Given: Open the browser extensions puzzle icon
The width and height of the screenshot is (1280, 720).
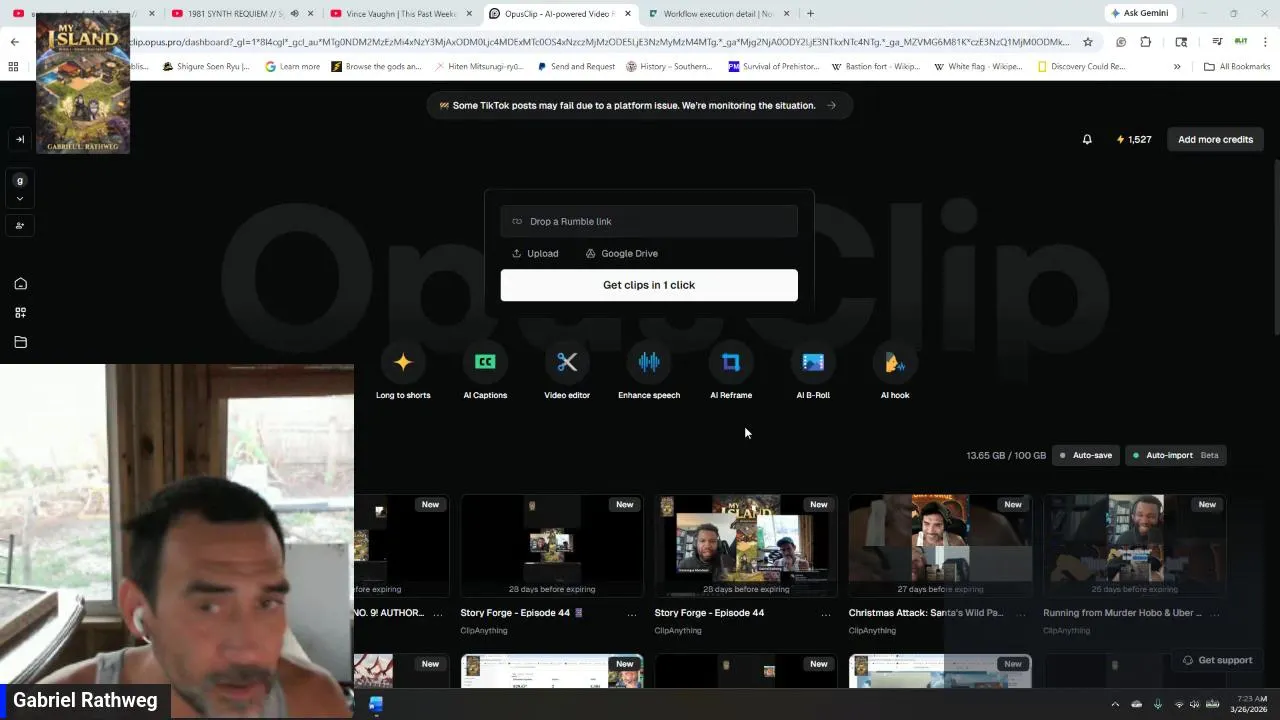Looking at the screenshot, I should [x=1146, y=42].
